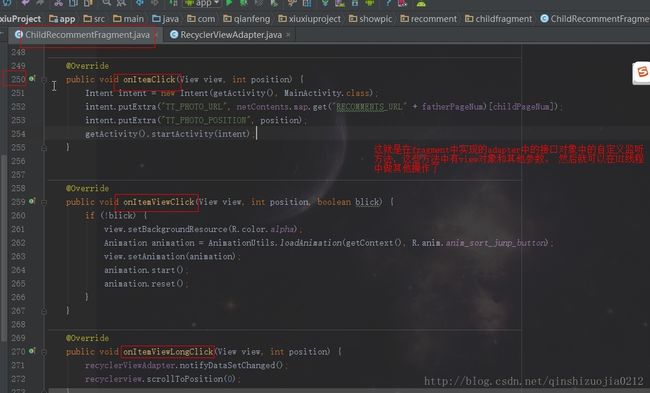Click the @Override annotation on line 249

pyautogui.click(x=87, y=66)
